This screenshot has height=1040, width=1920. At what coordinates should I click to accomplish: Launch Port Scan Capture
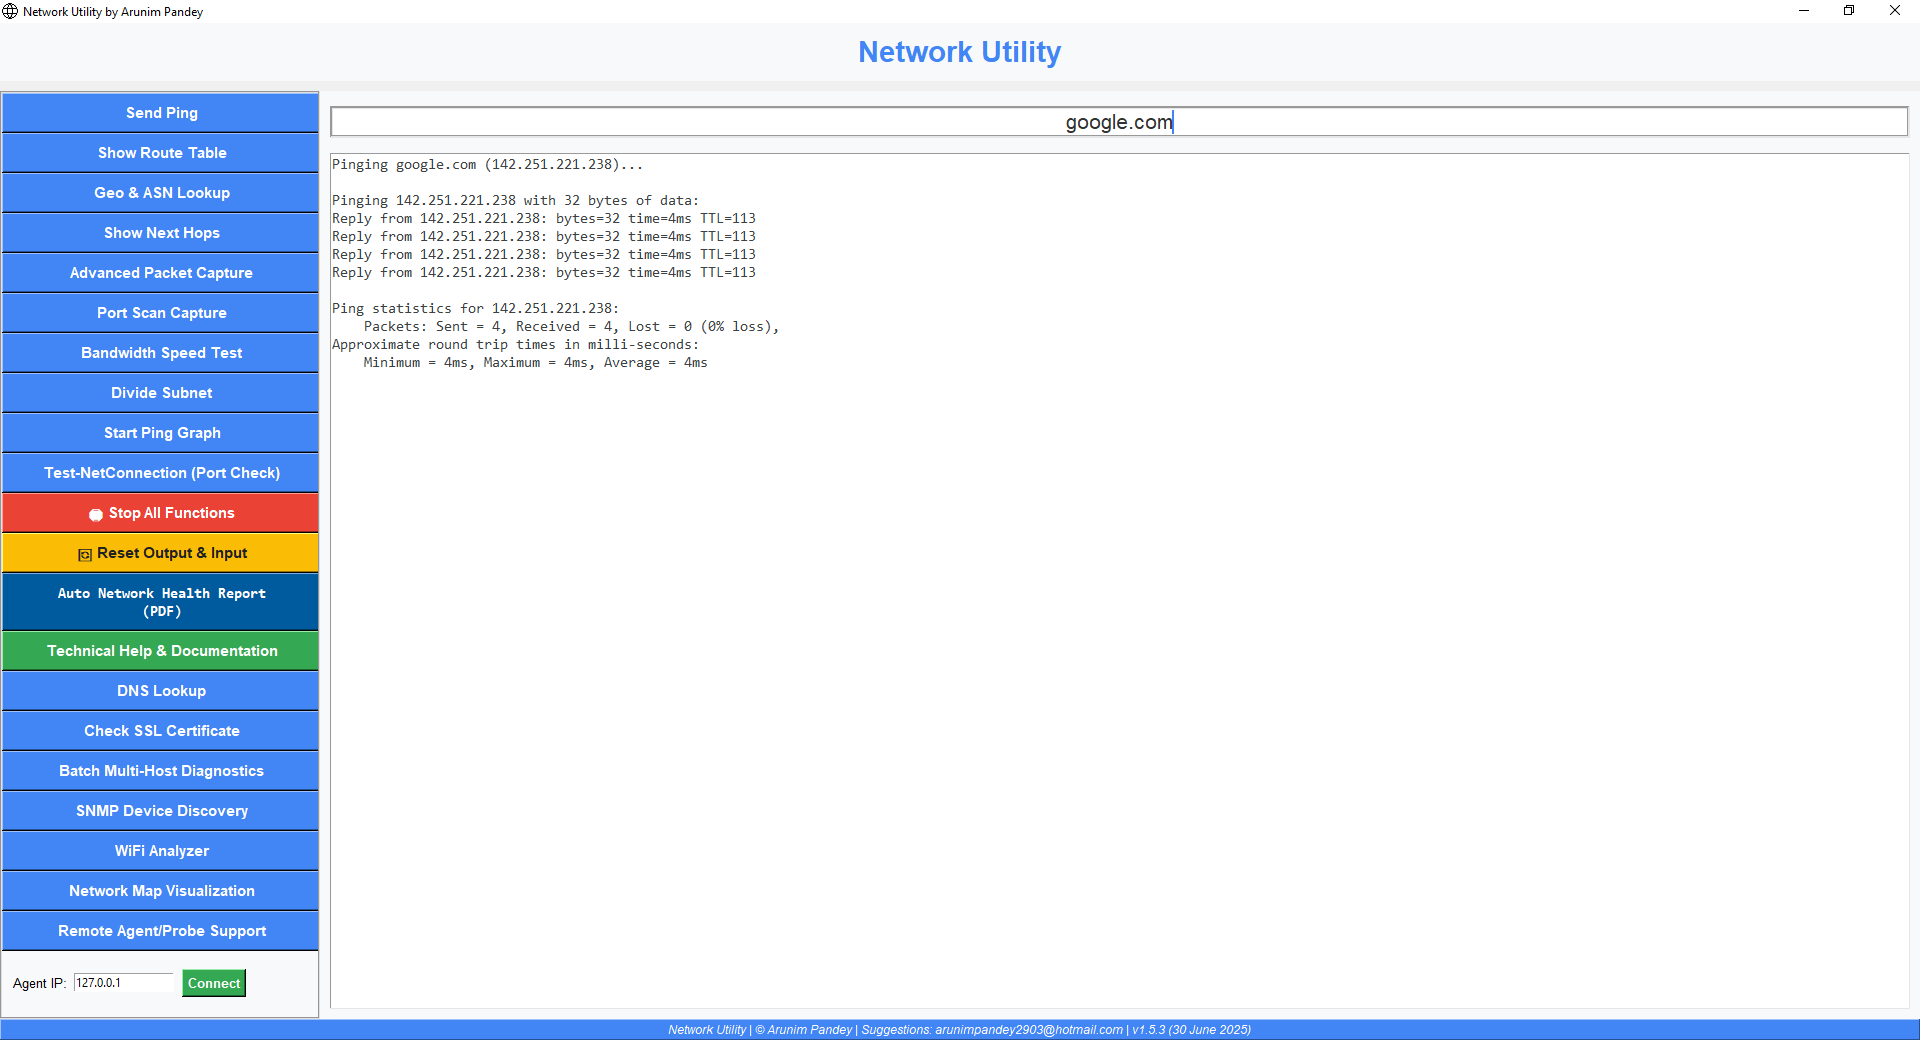point(160,312)
